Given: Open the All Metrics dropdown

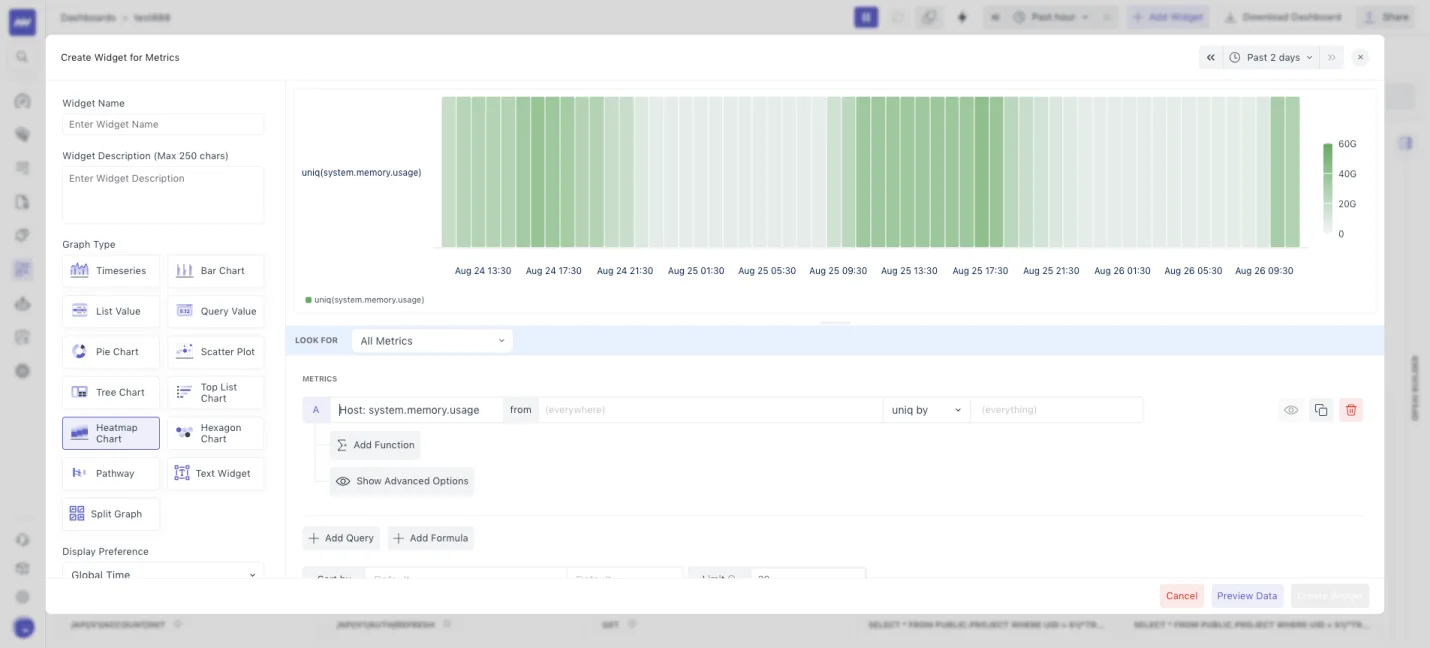Looking at the screenshot, I should (x=432, y=341).
